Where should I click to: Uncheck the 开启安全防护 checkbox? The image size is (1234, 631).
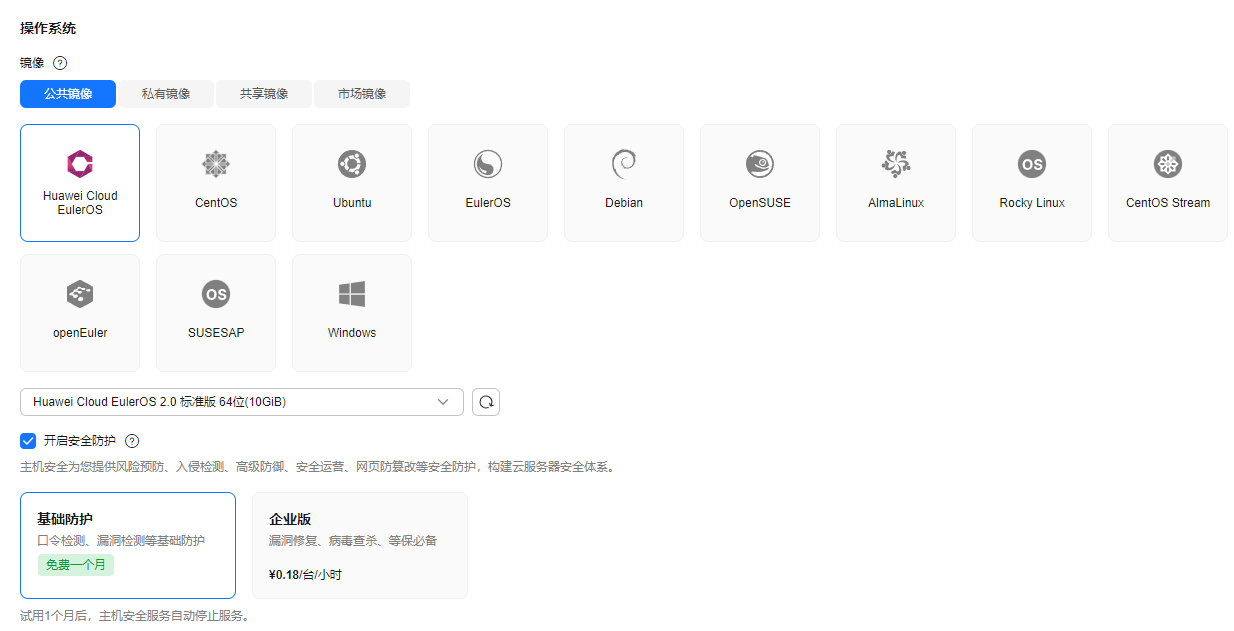pos(28,441)
